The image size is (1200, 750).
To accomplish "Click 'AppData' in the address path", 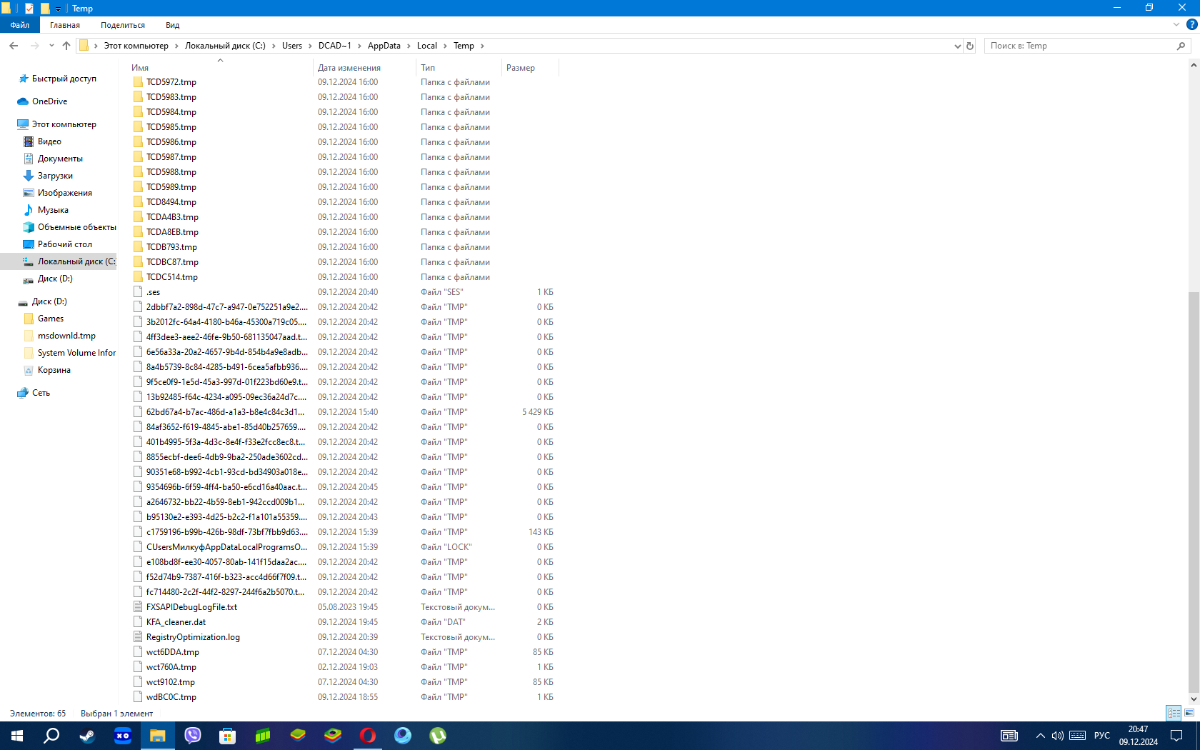I will click(x=383, y=46).
